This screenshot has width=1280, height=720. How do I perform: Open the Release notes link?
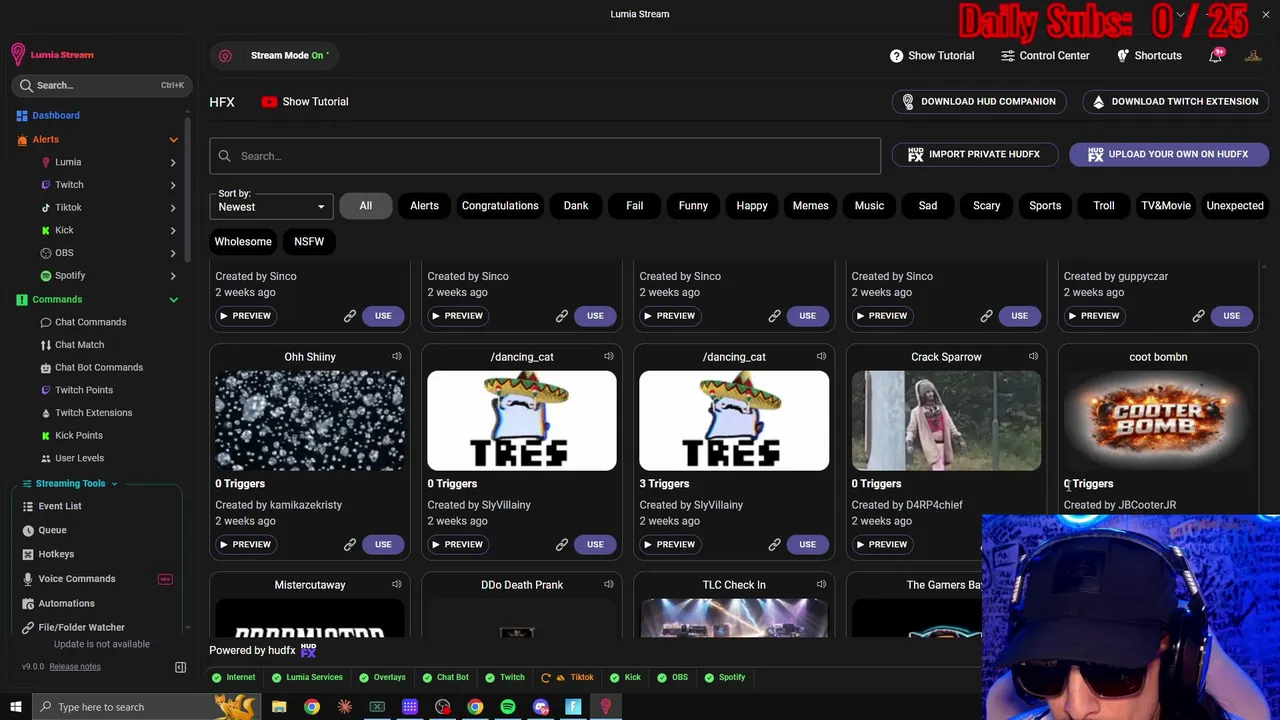75,667
